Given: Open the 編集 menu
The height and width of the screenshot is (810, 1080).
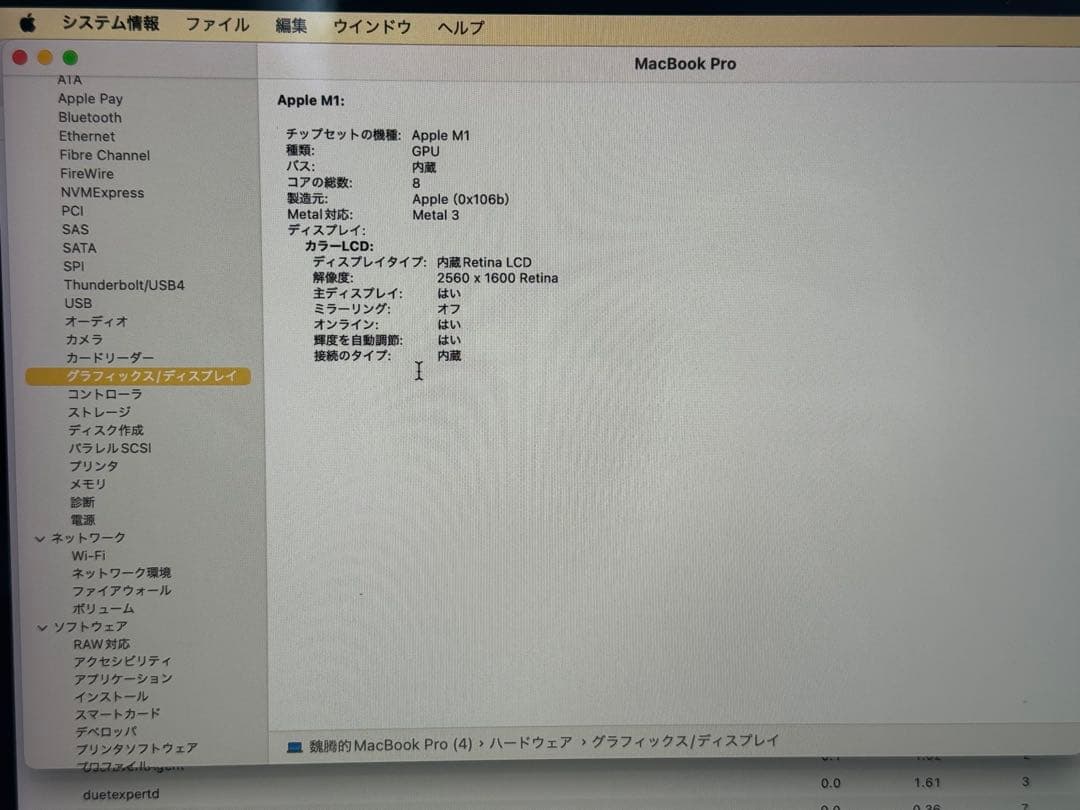Looking at the screenshot, I should (291, 25).
